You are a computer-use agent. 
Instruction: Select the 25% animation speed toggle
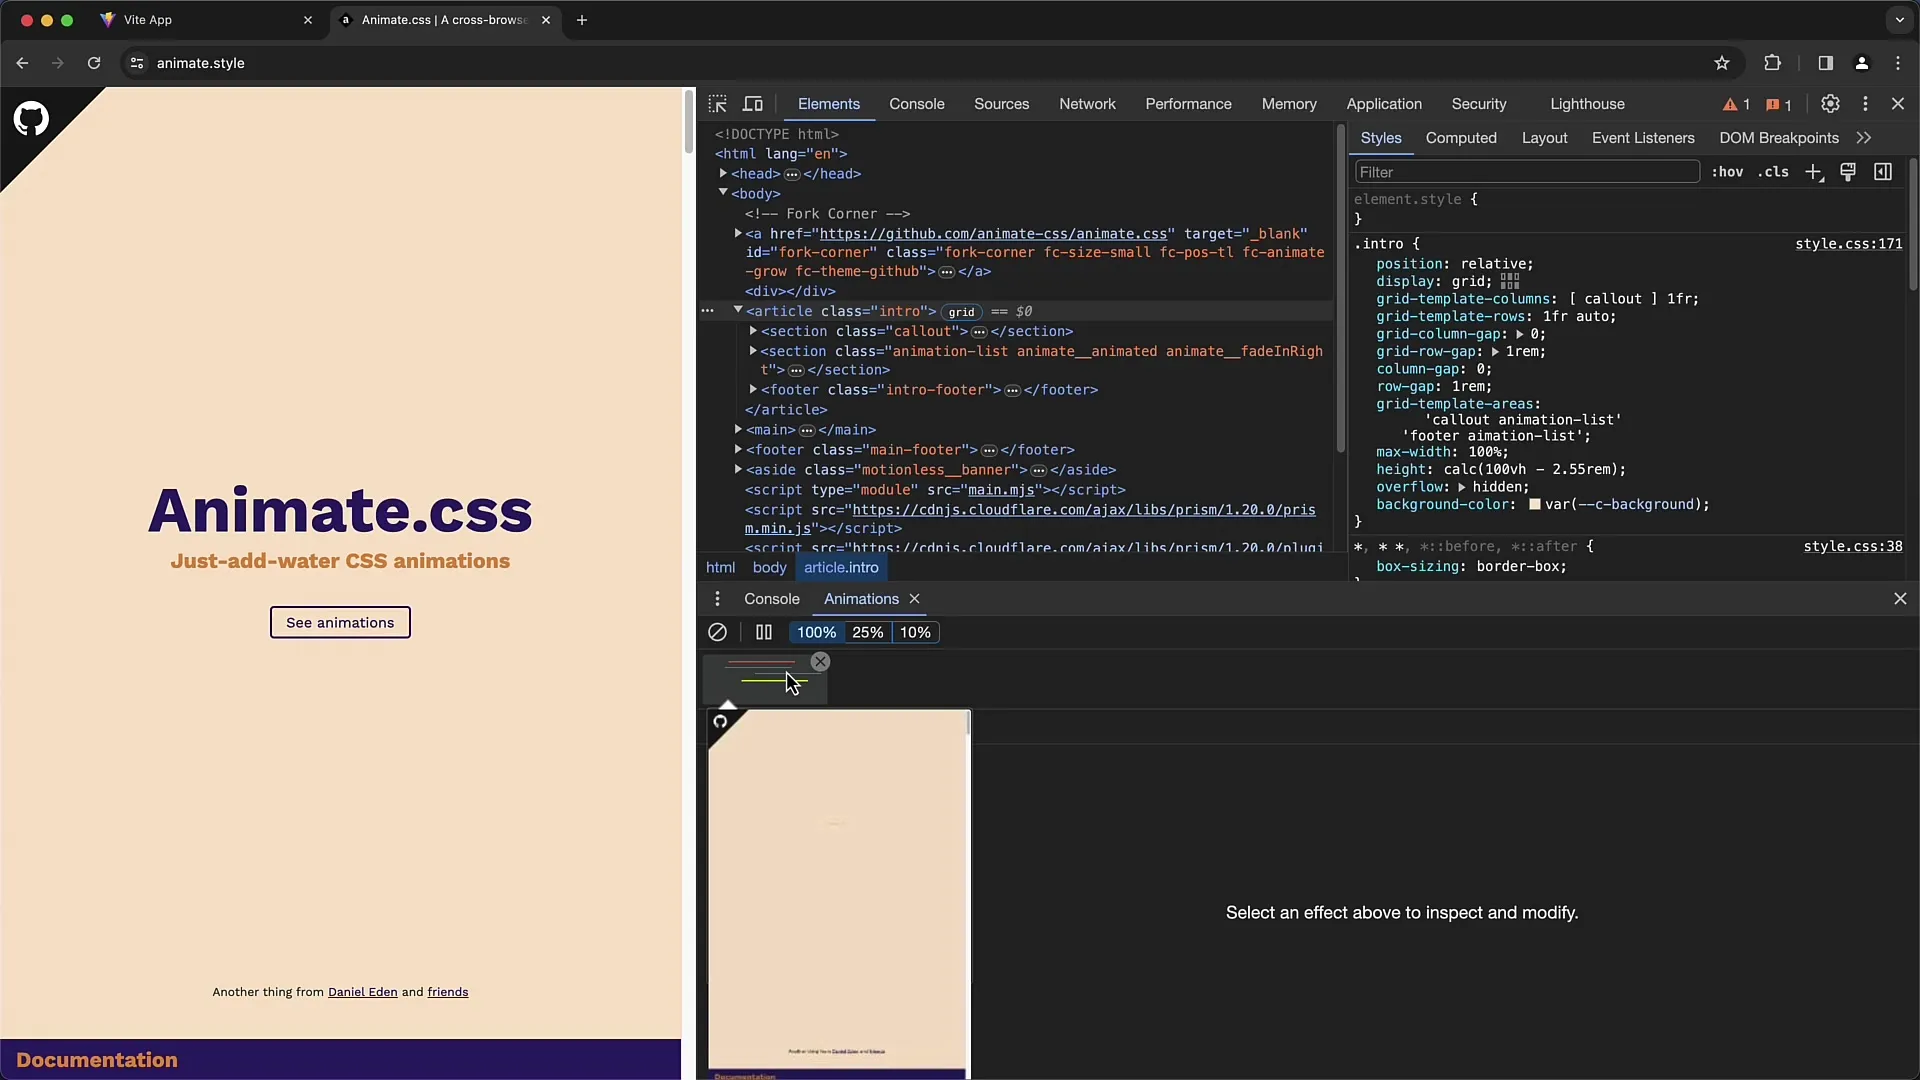pyautogui.click(x=866, y=632)
